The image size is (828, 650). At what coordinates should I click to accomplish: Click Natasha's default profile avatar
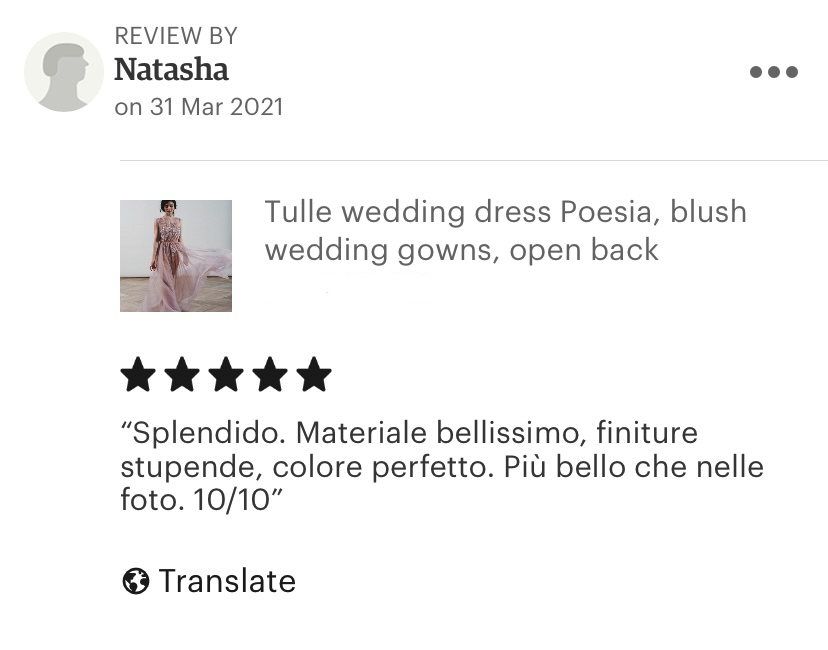coord(64,72)
